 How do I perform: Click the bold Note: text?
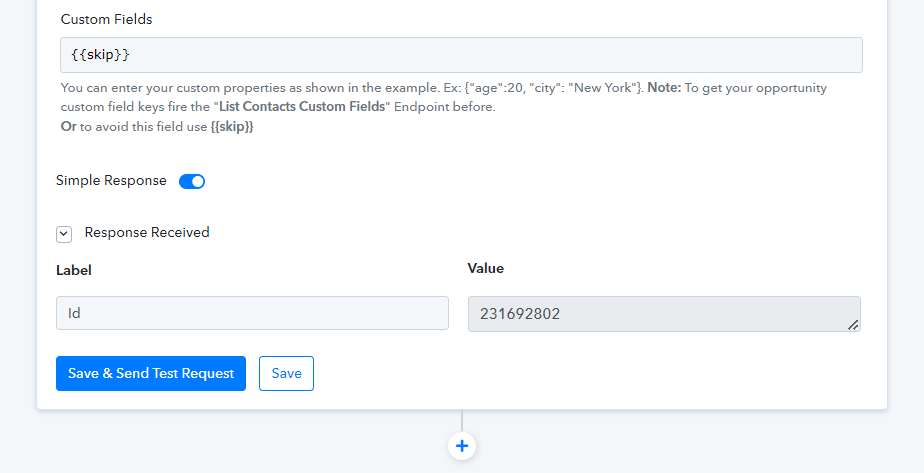click(x=664, y=88)
